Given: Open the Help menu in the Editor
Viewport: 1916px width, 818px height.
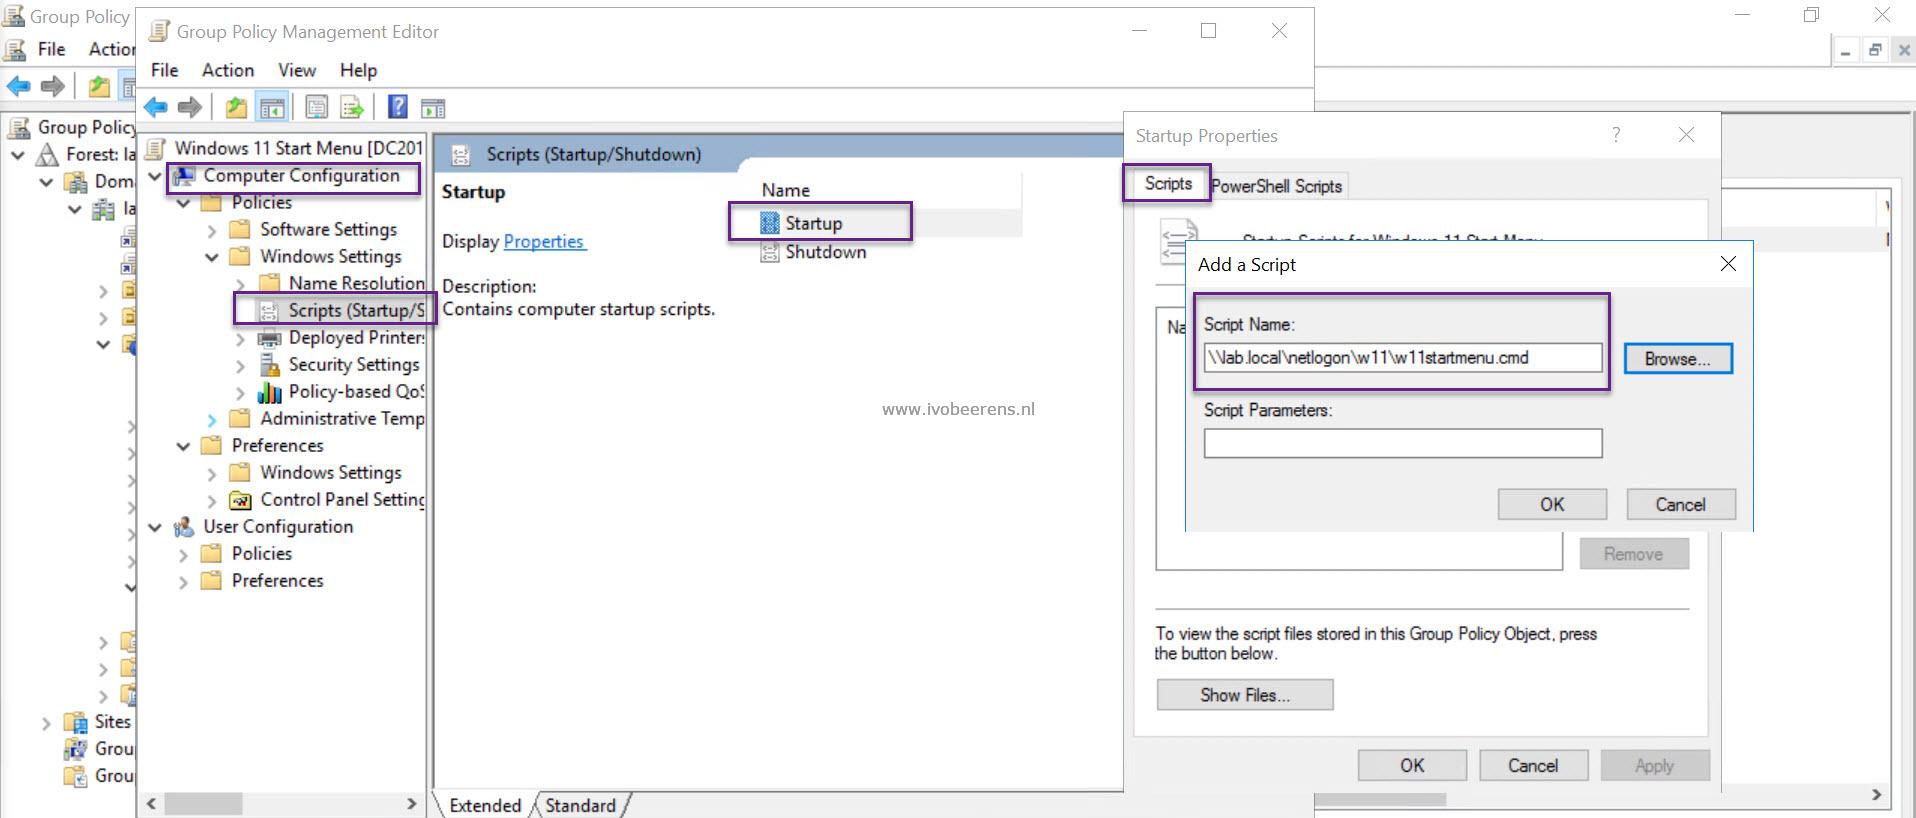Looking at the screenshot, I should pyautogui.click(x=358, y=70).
